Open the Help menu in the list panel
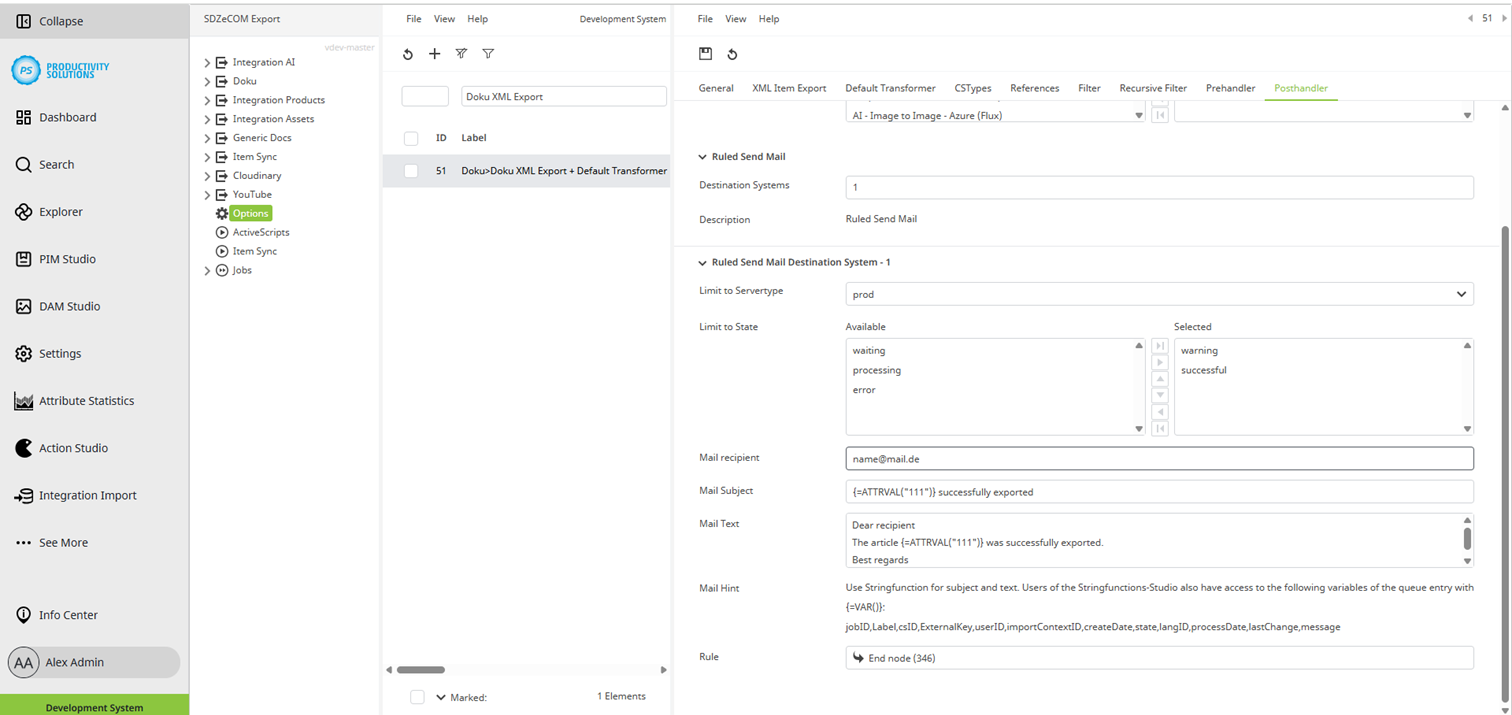The width and height of the screenshot is (1512, 715). click(478, 19)
